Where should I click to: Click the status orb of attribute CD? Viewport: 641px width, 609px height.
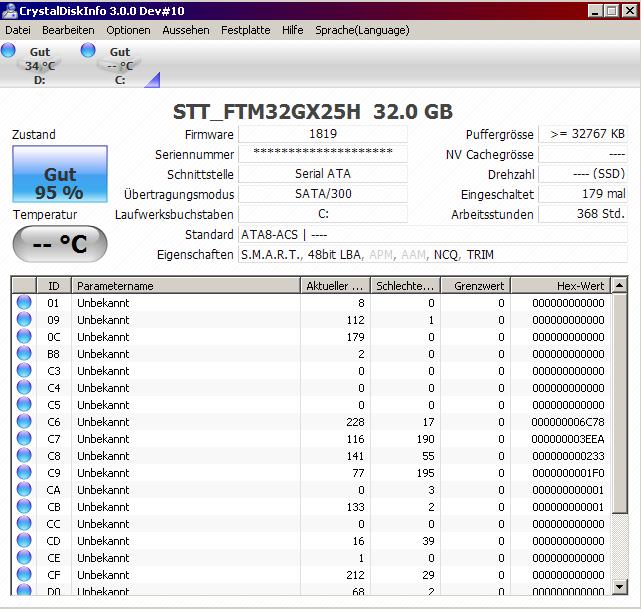(24, 540)
